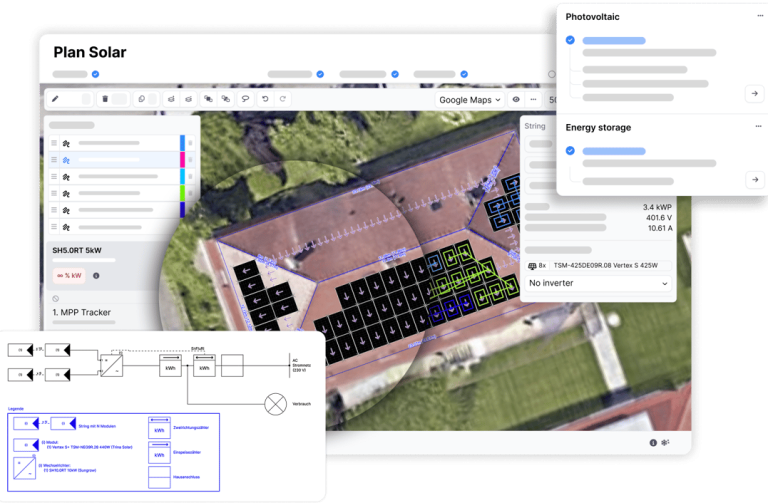This screenshot has height=503, width=768.
Task: Click the info icon beside kW badge
Action: (x=96, y=275)
